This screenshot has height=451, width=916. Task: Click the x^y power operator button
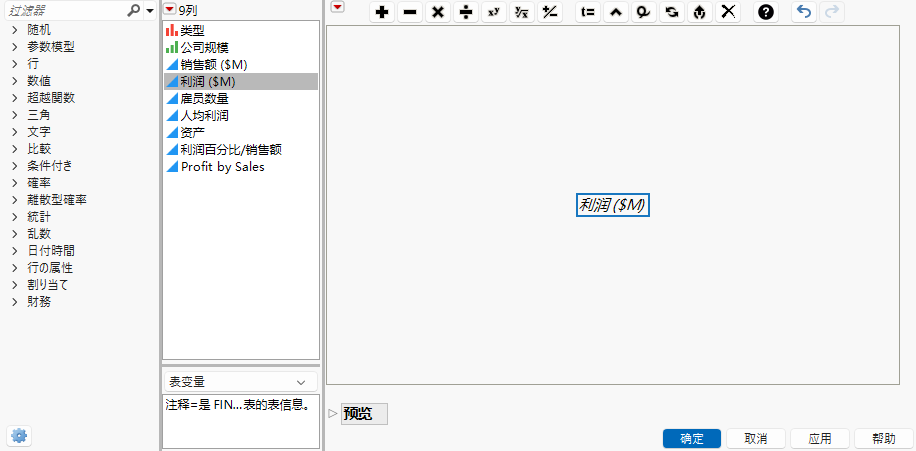tap(494, 12)
